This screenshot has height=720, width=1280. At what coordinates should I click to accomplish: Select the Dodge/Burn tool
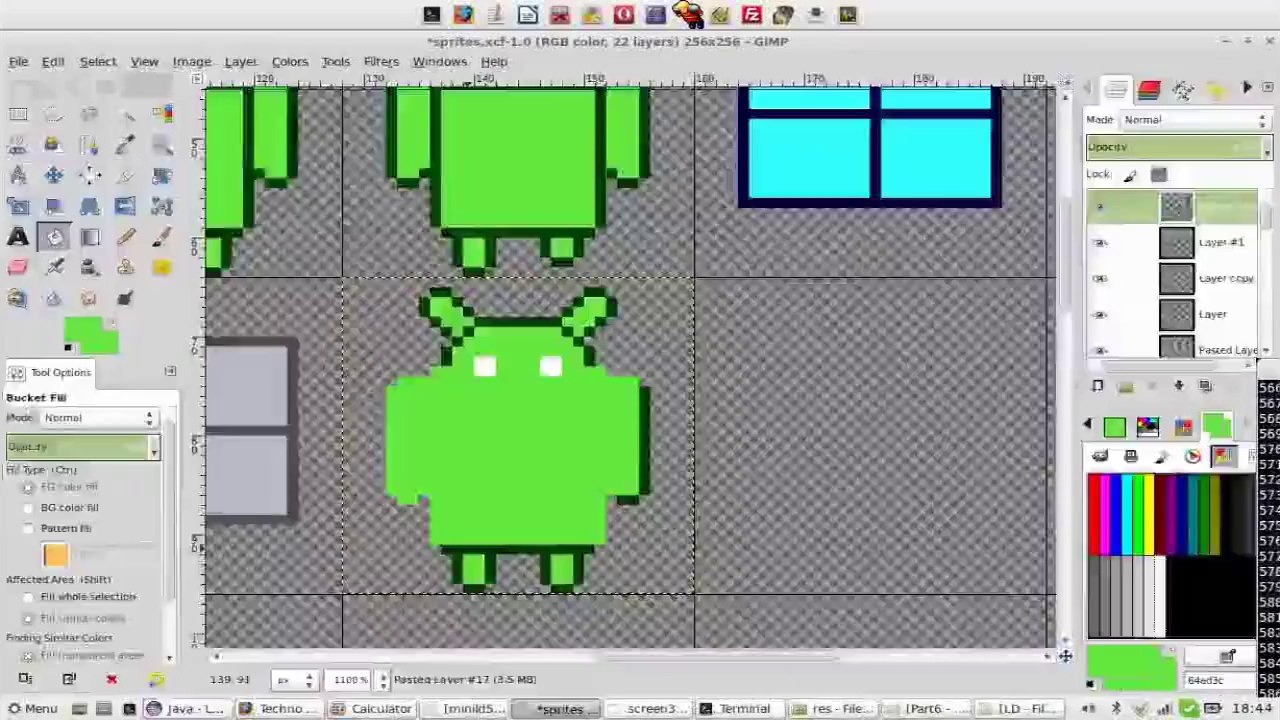coord(125,298)
